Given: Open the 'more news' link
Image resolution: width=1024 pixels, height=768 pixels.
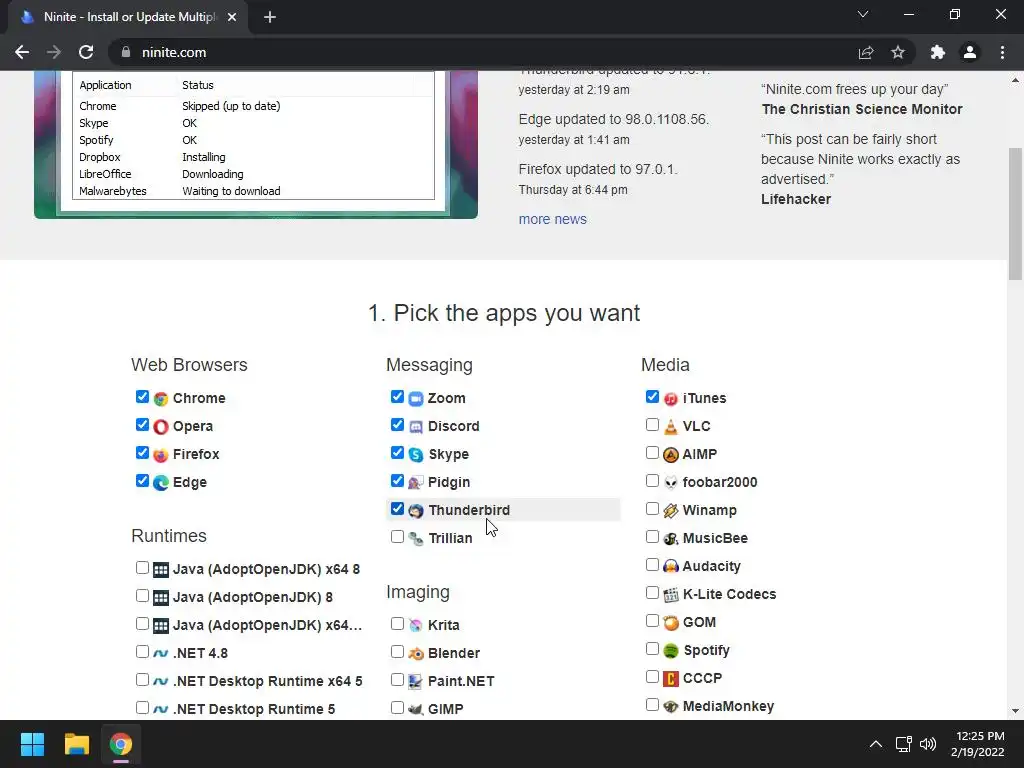Looking at the screenshot, I should pyautogui.click(x=552, y=219).
